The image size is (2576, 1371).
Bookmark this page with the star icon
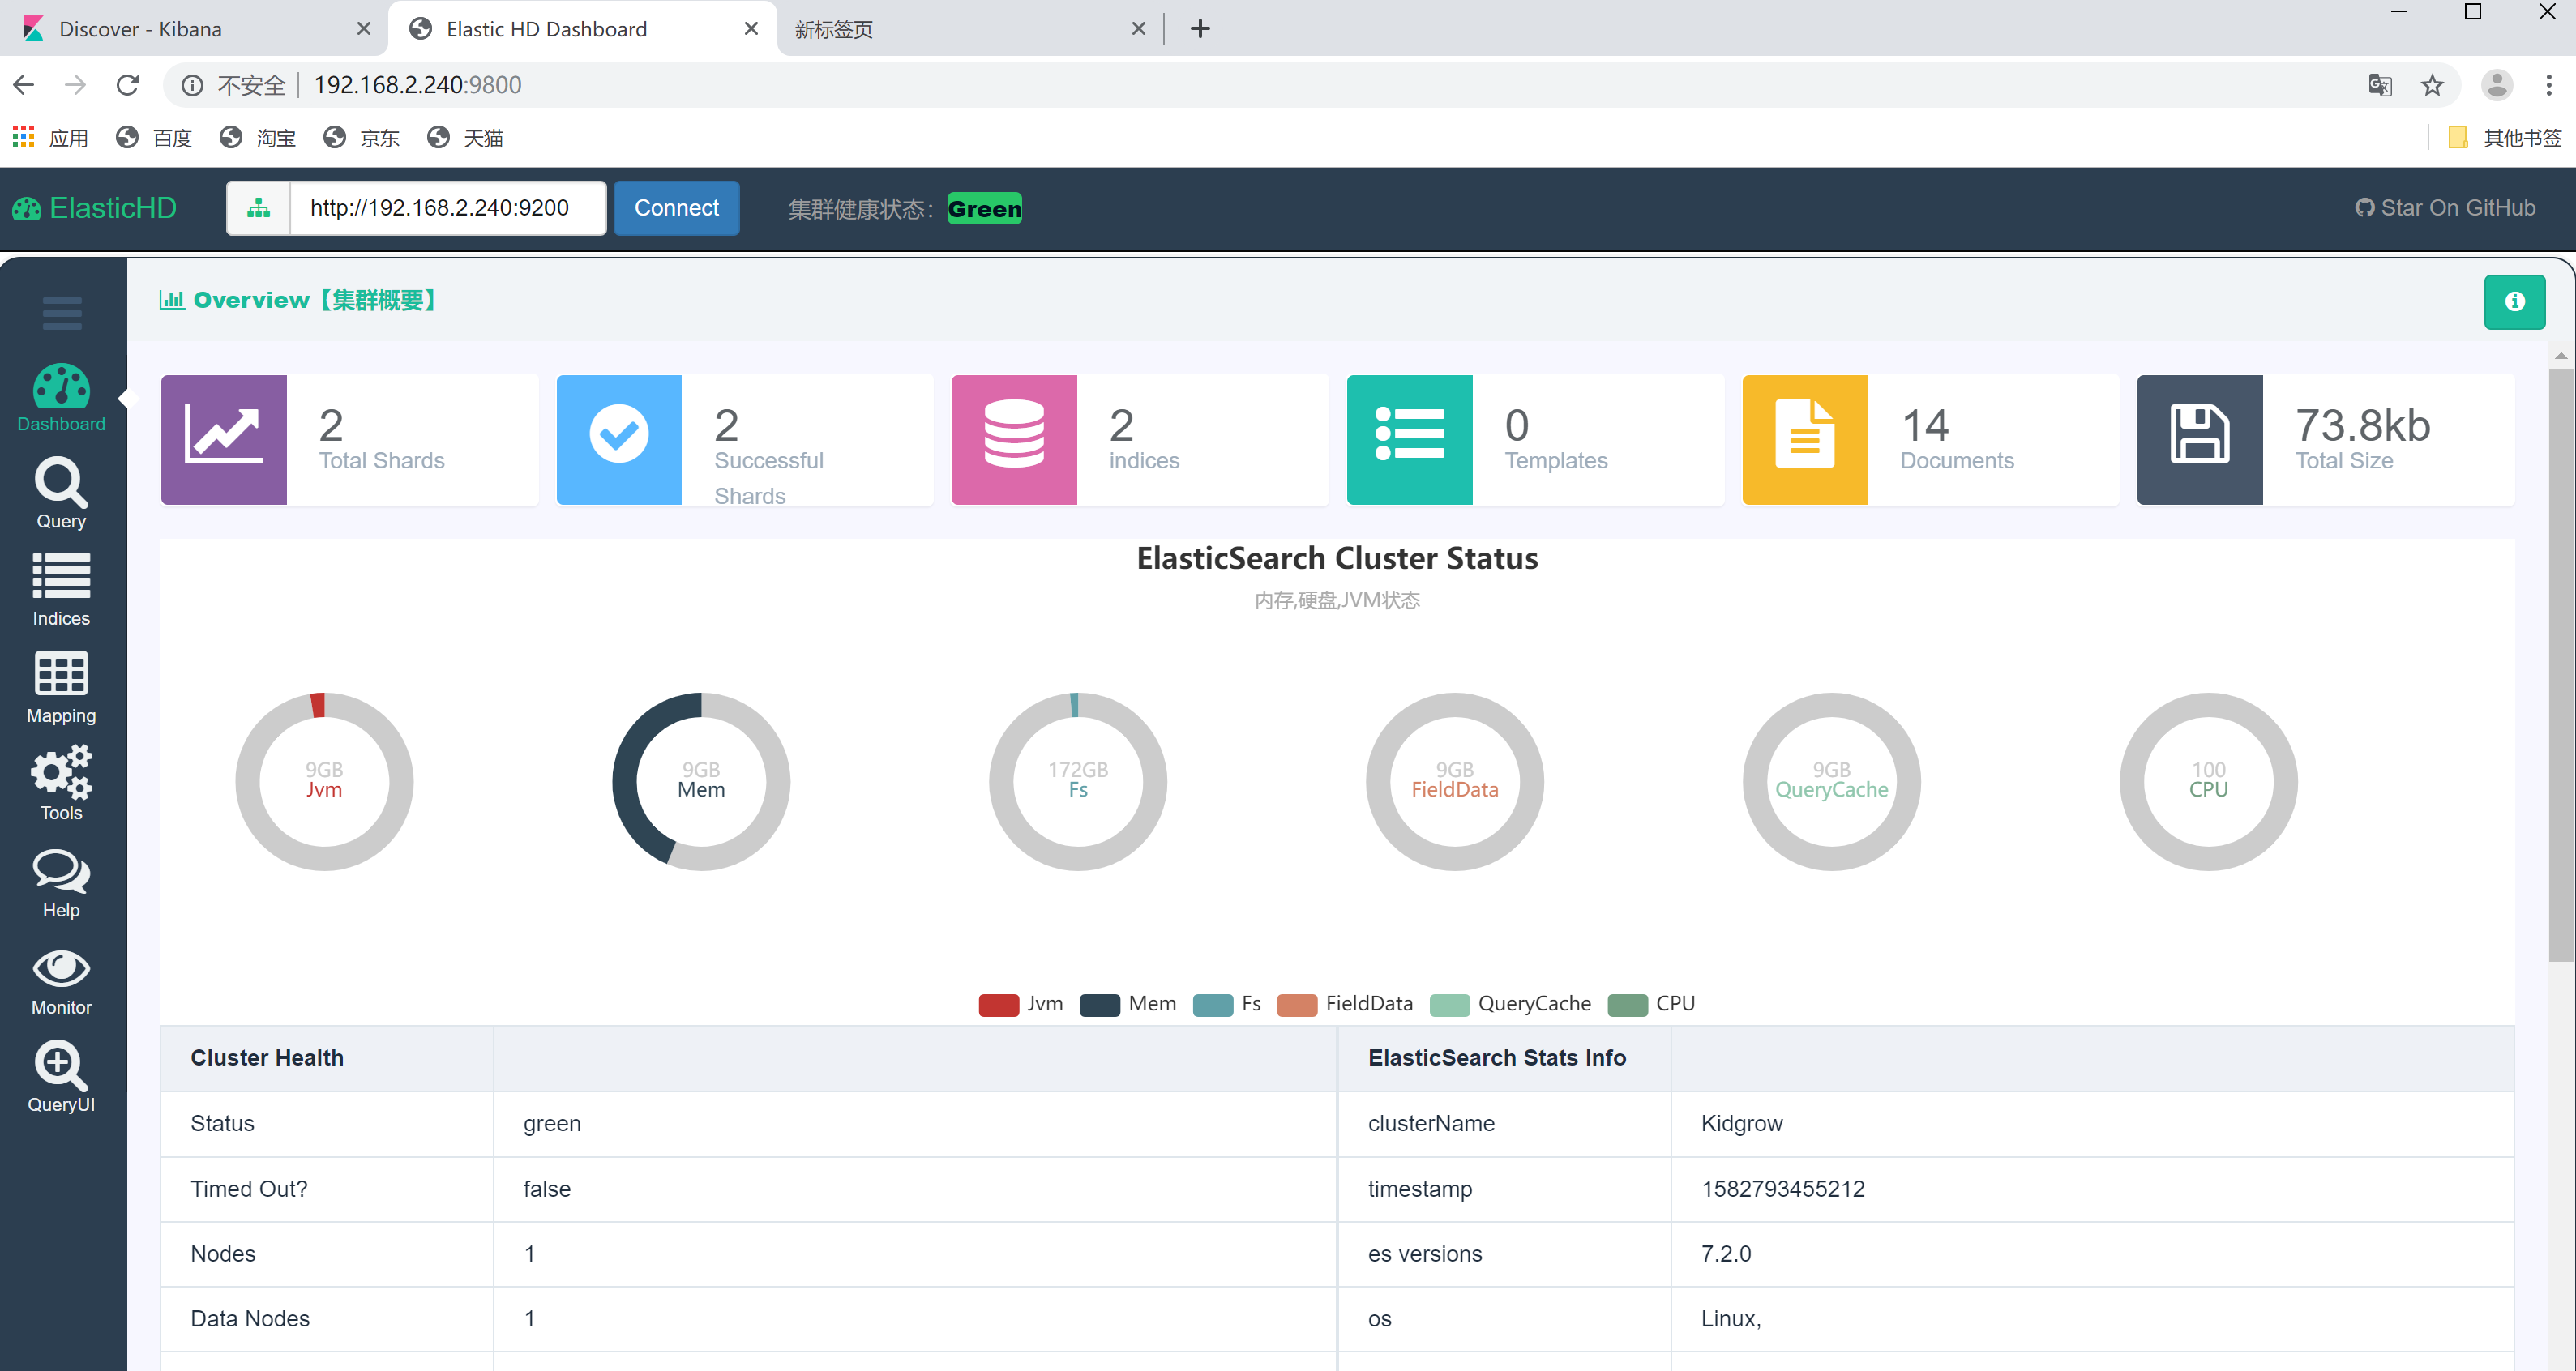2432,85
